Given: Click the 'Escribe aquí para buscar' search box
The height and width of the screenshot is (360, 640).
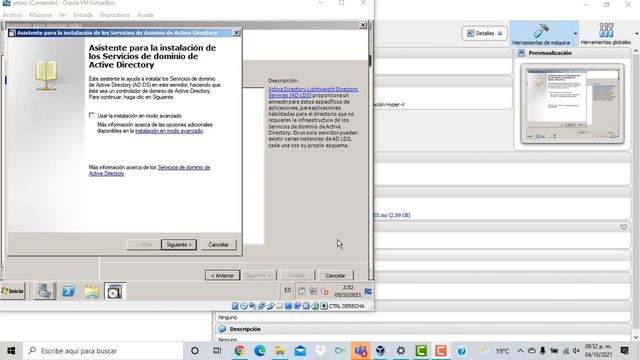Looking at the screenshot, I should (x=103, y=351).
